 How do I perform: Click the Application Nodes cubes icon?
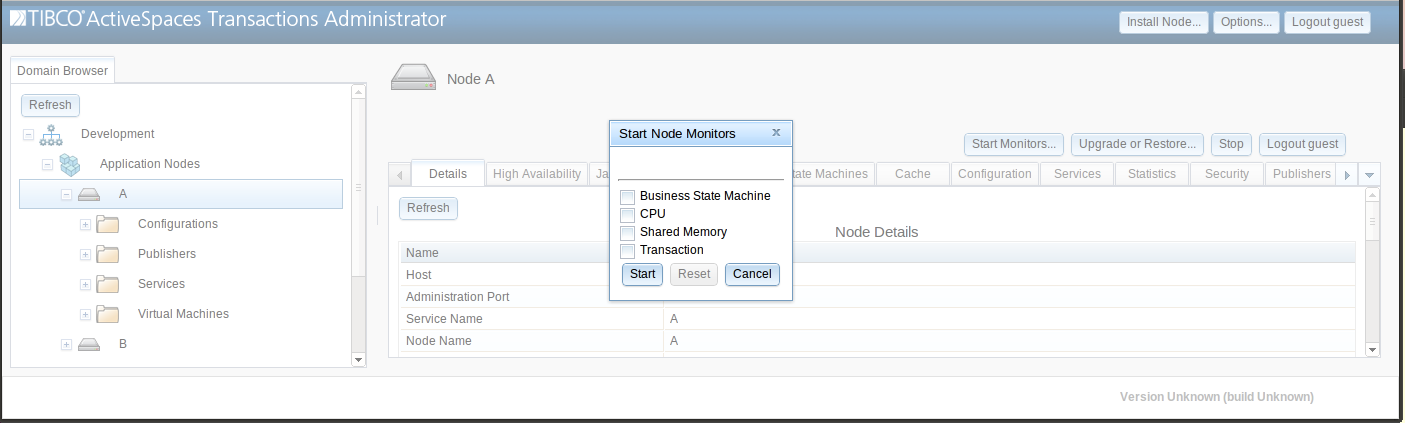click(x=70, y=164)
